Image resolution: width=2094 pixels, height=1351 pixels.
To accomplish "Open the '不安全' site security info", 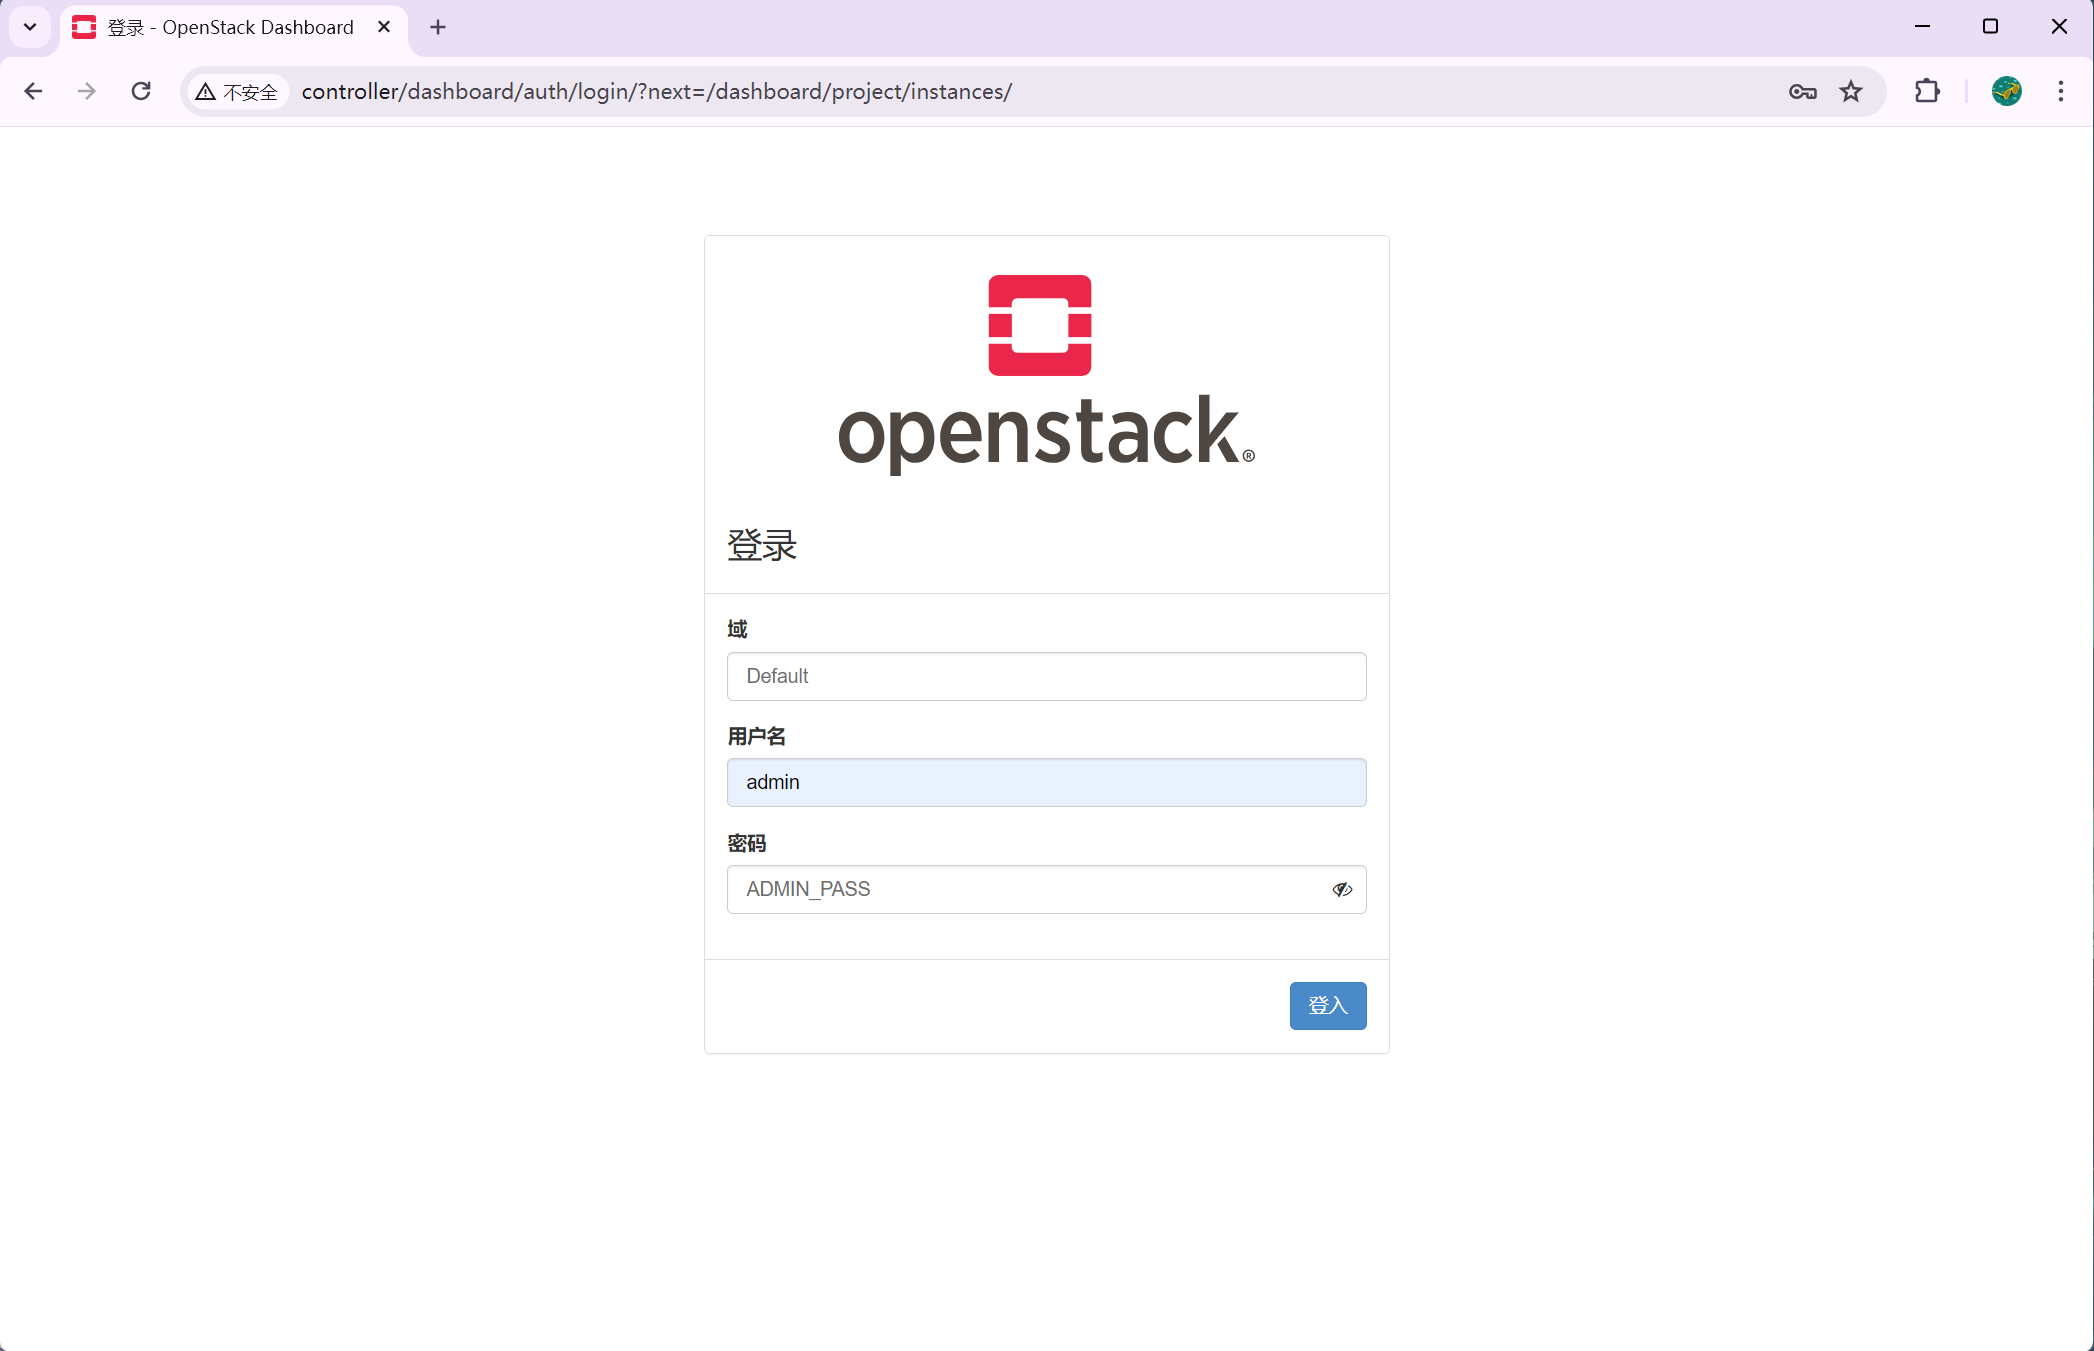I will point(237,92).
